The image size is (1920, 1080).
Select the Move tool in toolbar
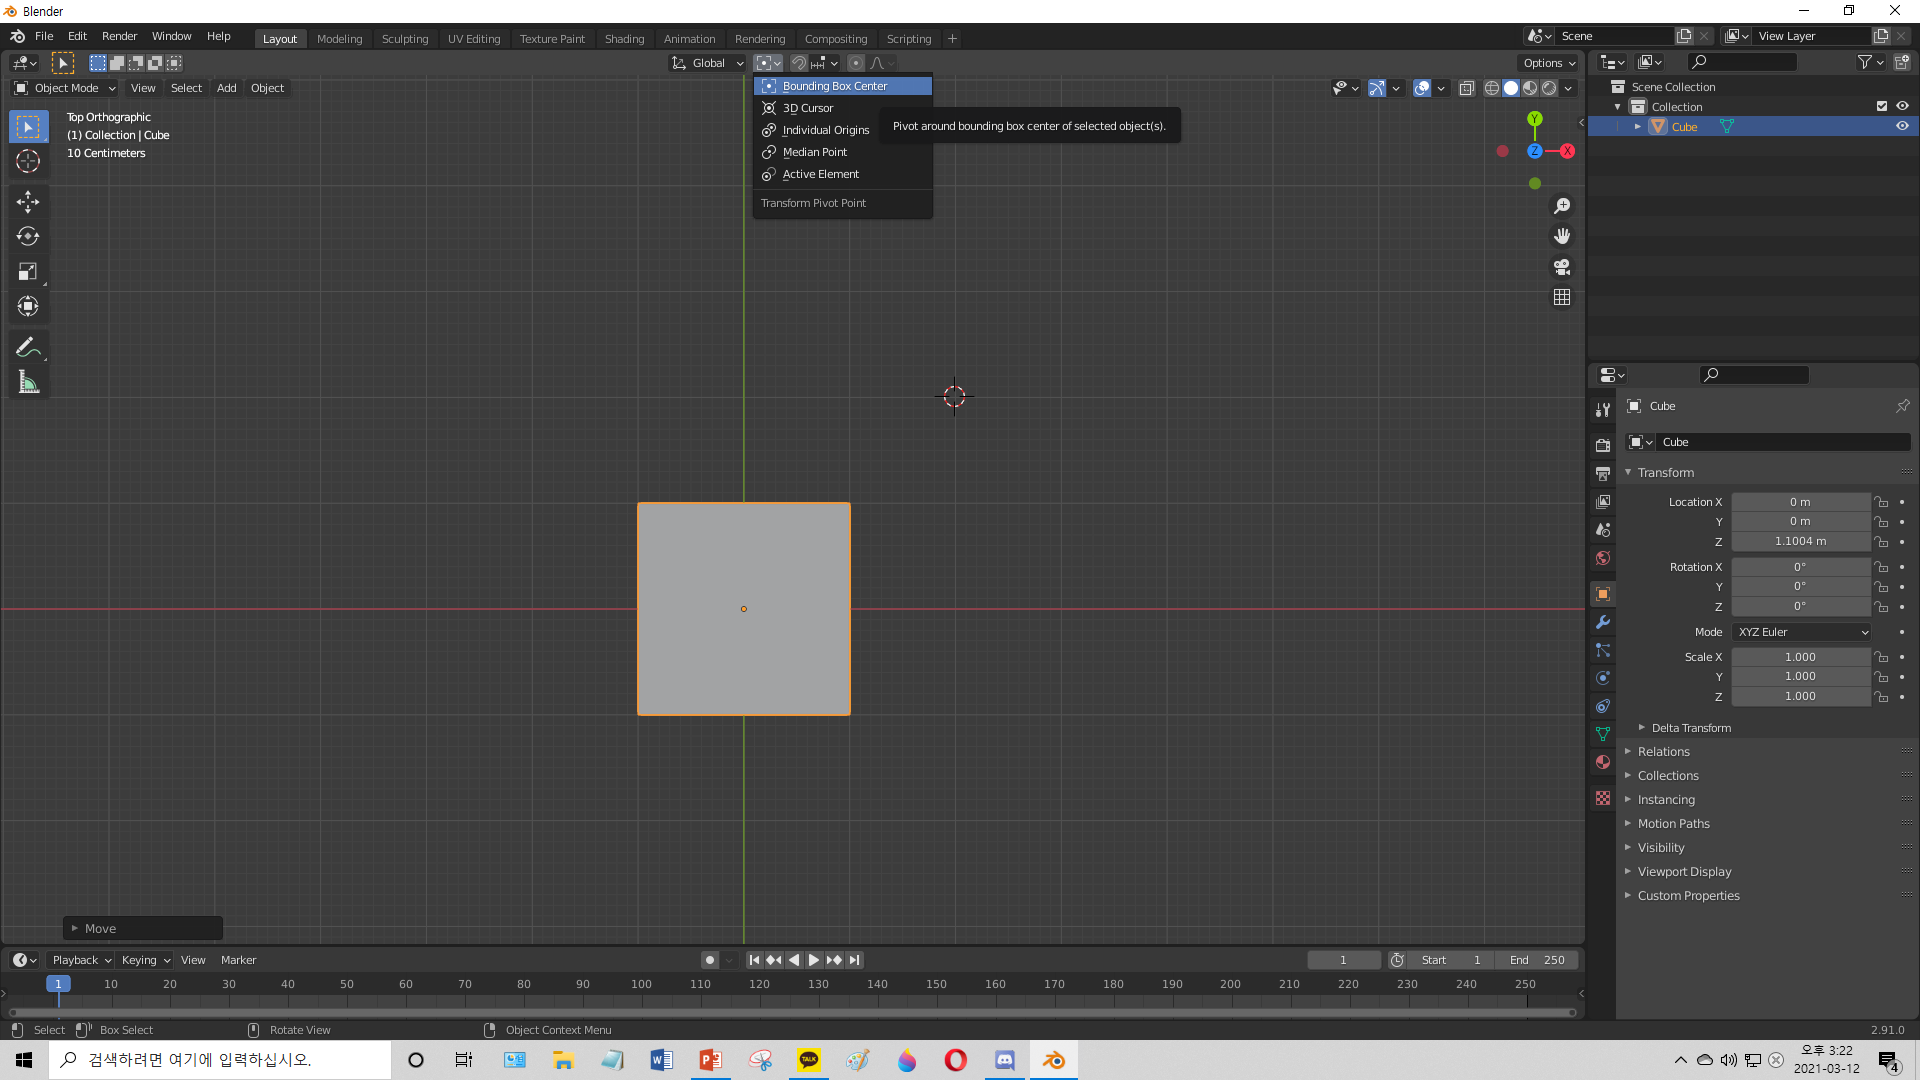pyautogui.click(x=28, y=202)
